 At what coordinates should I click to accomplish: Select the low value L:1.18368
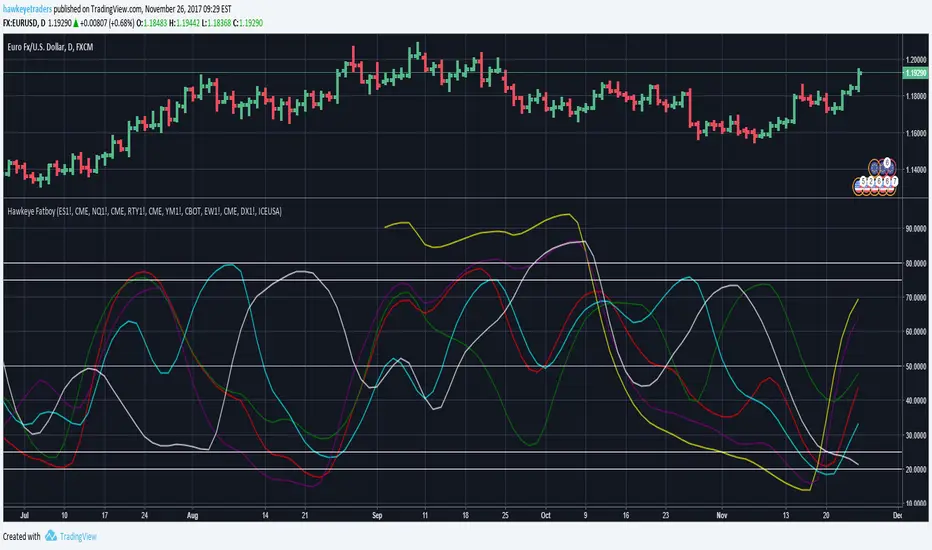(216, 23)
